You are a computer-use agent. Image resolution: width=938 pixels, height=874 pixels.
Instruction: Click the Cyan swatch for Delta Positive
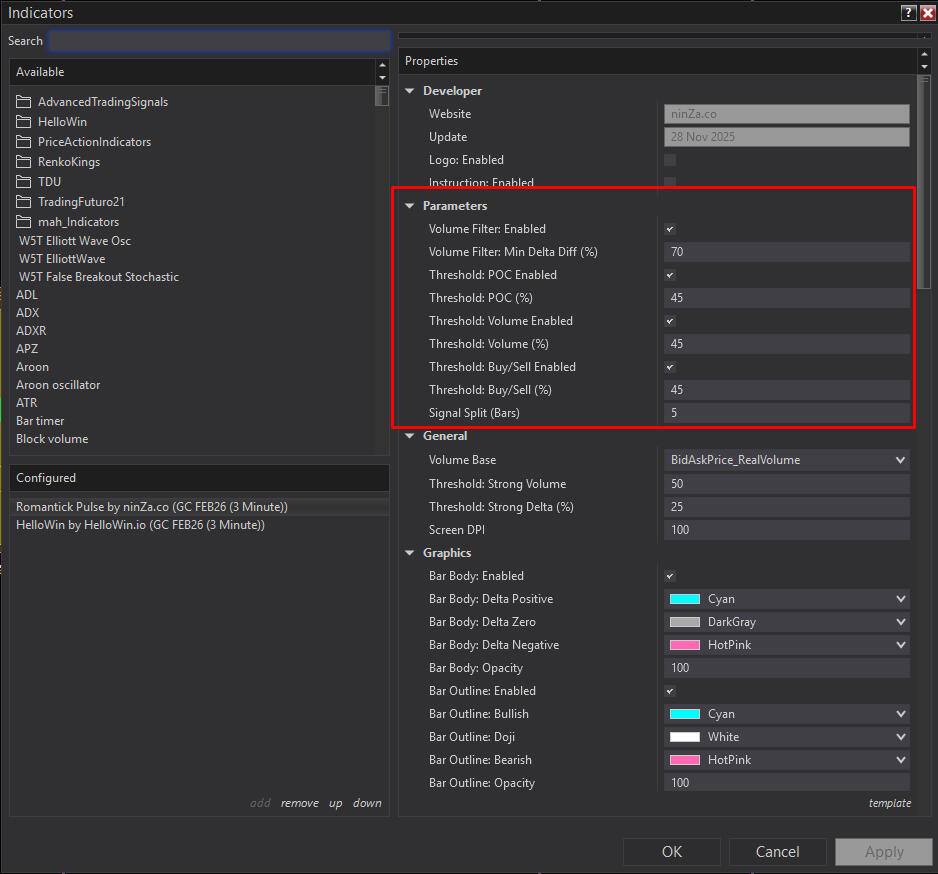pos(685,599)
